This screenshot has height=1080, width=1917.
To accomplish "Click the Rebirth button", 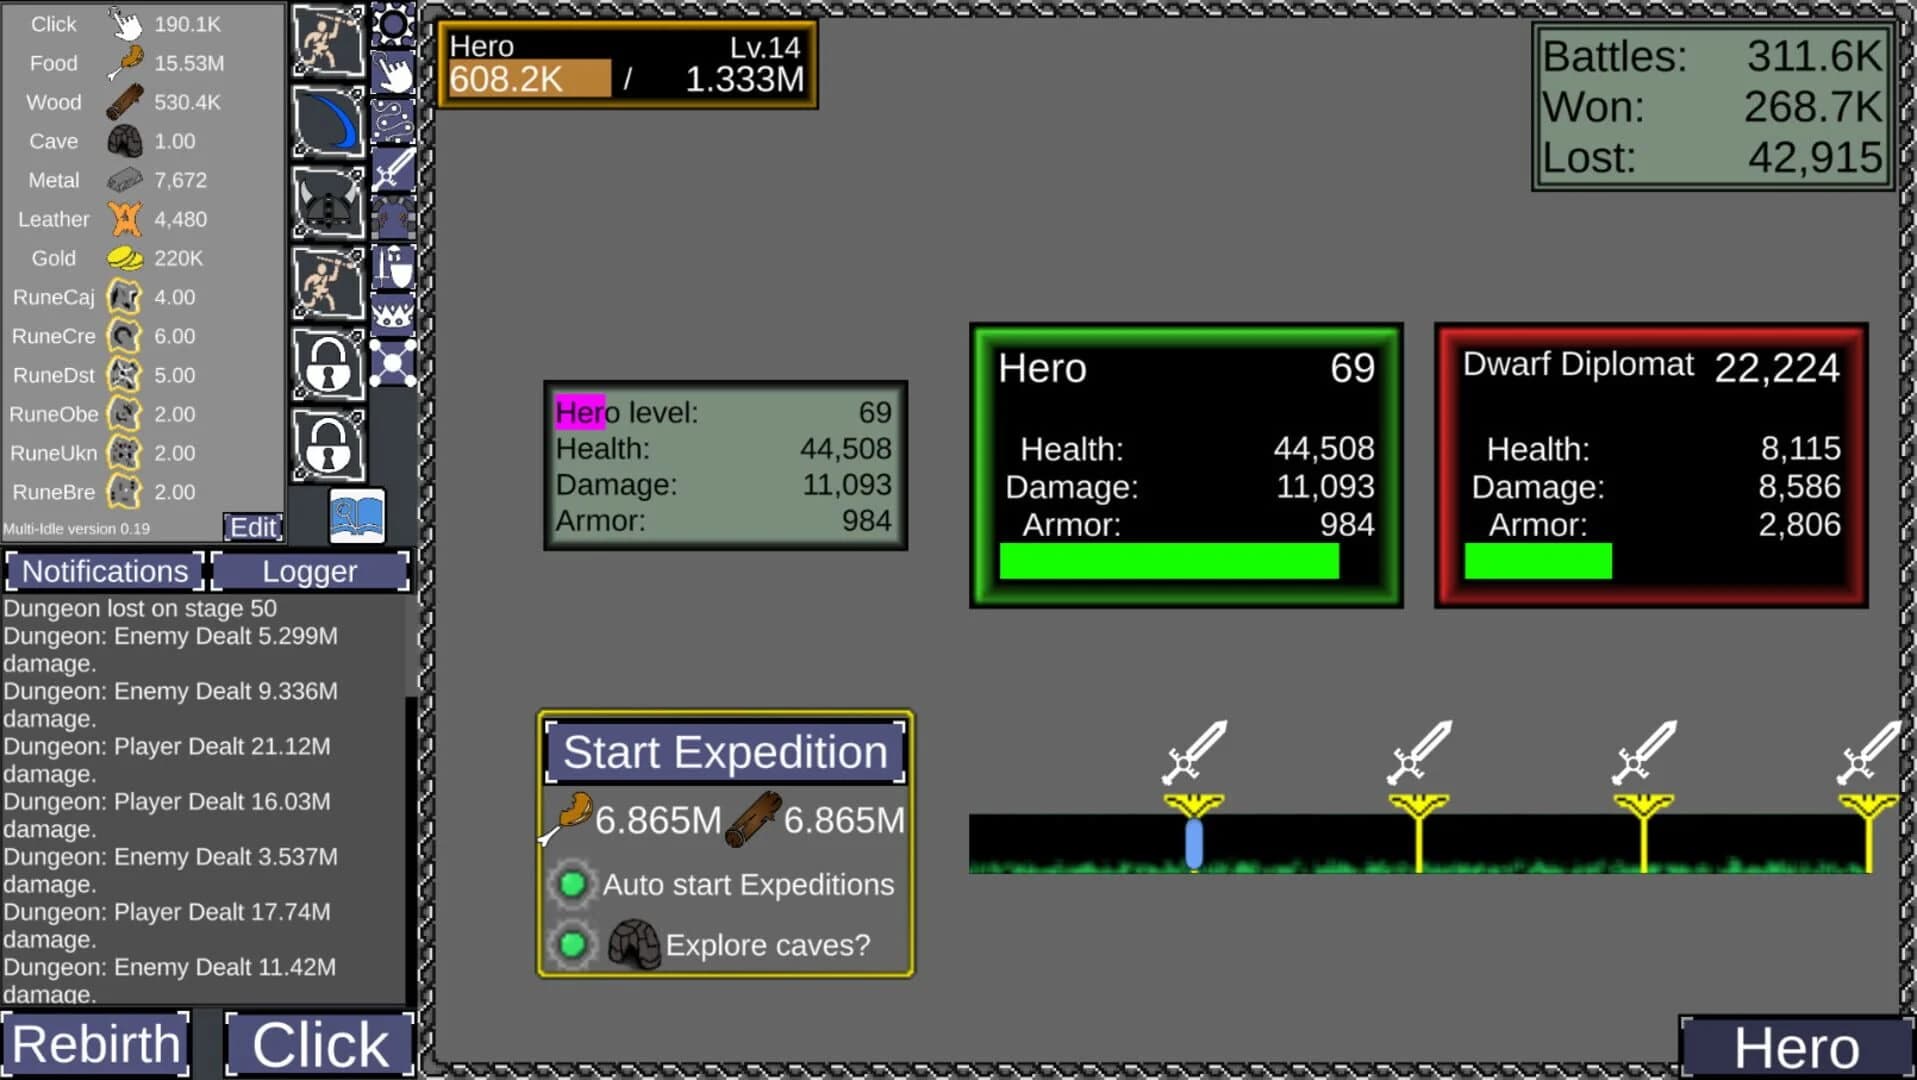I will click(95, 1044).
